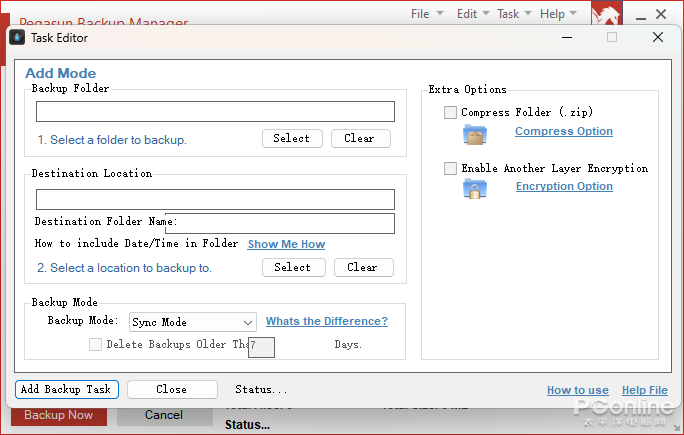Open the Encryption Option link

[564, 186]
